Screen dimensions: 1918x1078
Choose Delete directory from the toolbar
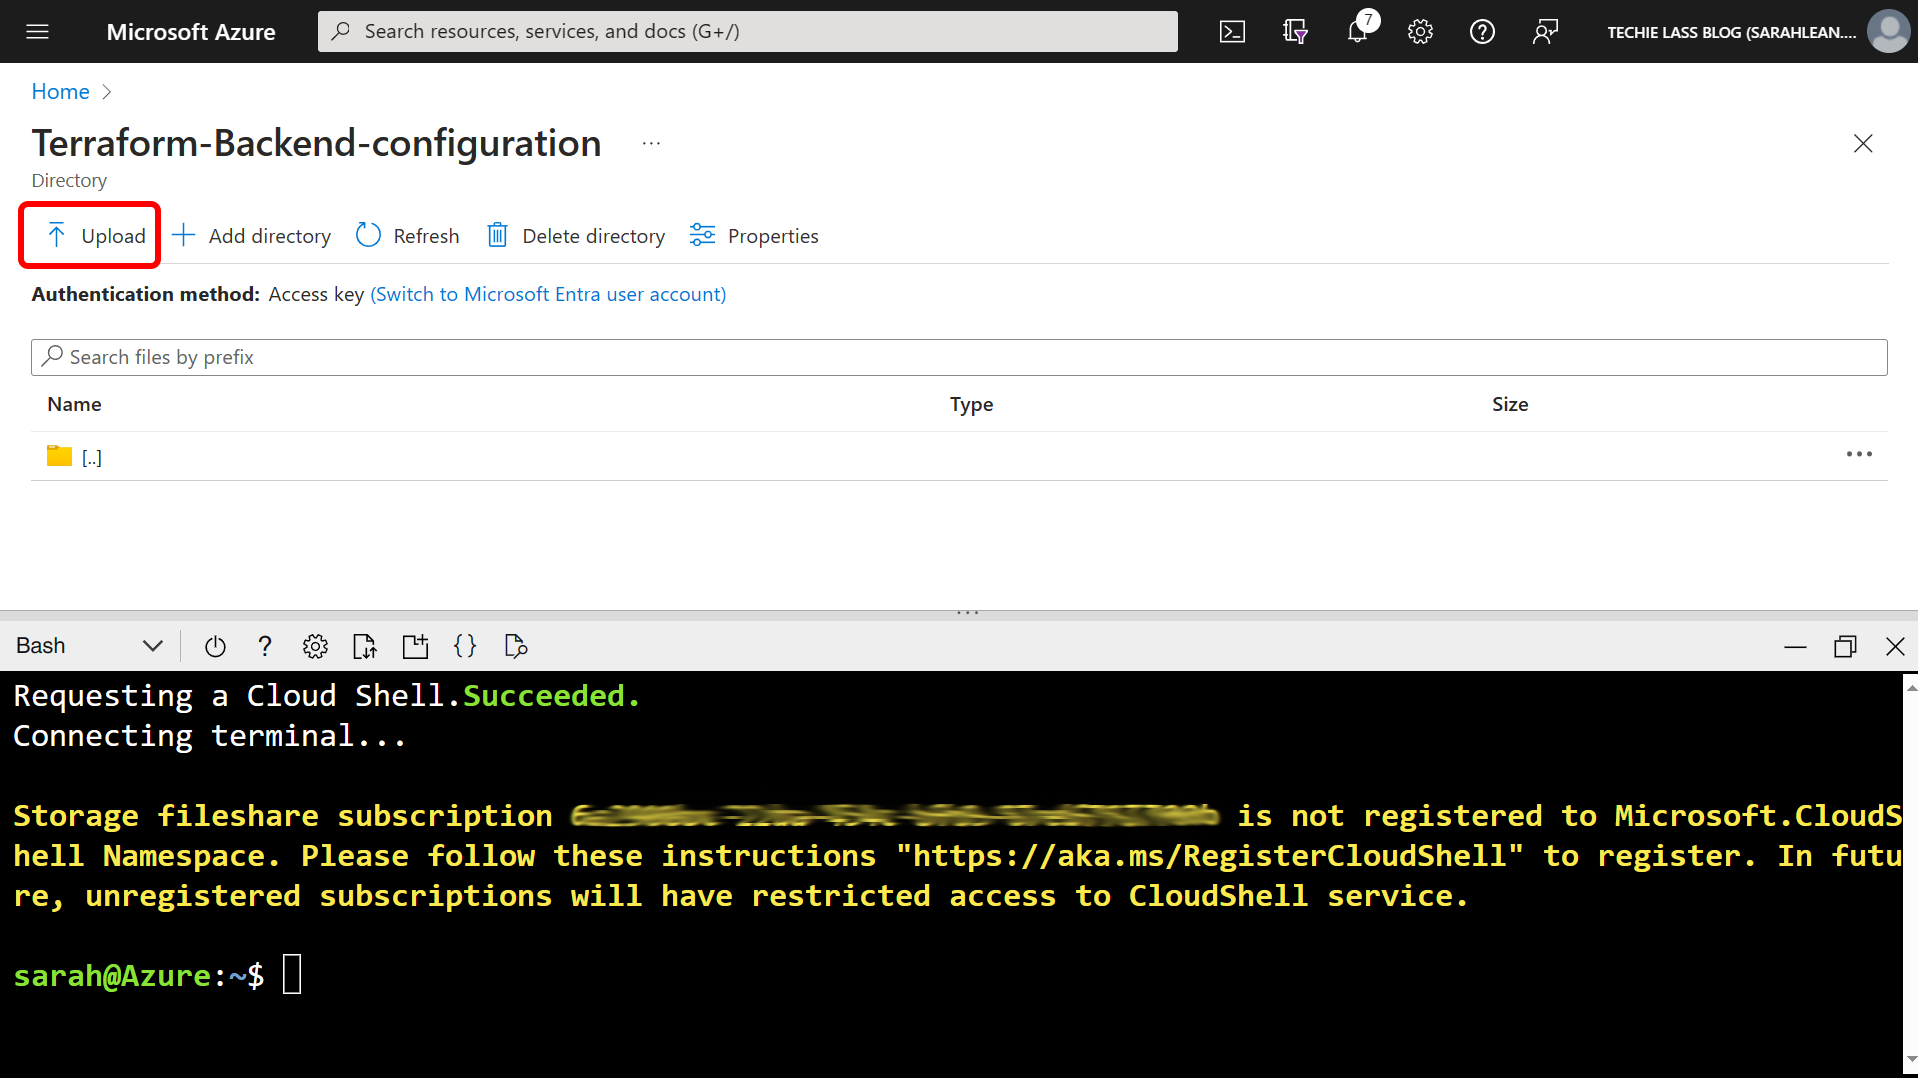coord(575,235)
